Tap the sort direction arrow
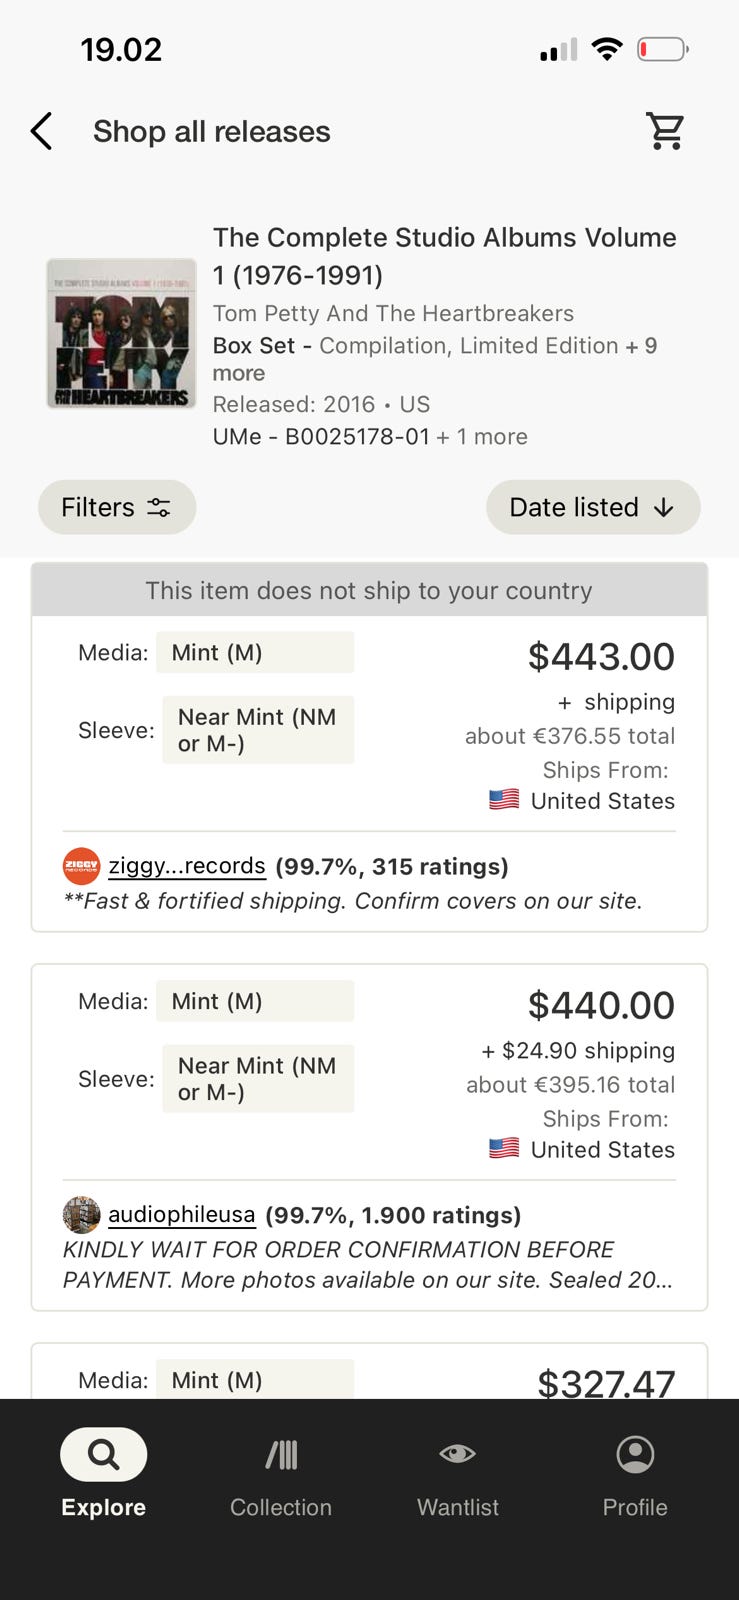Image resolution: width=739 pixels, height=1600 pixels. [x=664, y=508]
